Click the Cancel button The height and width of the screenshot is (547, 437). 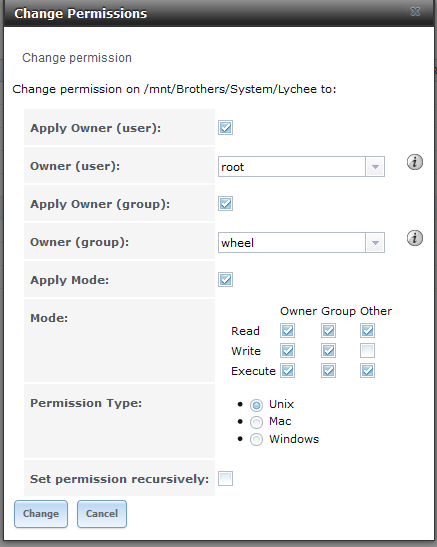pos(102,514)
